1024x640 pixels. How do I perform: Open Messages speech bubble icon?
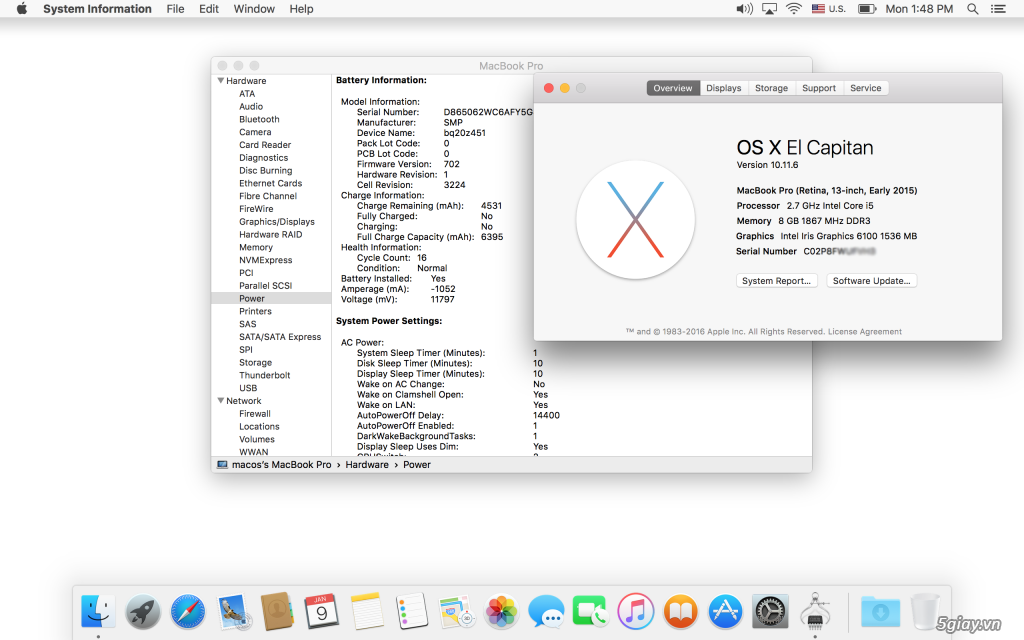coord(546,612)
